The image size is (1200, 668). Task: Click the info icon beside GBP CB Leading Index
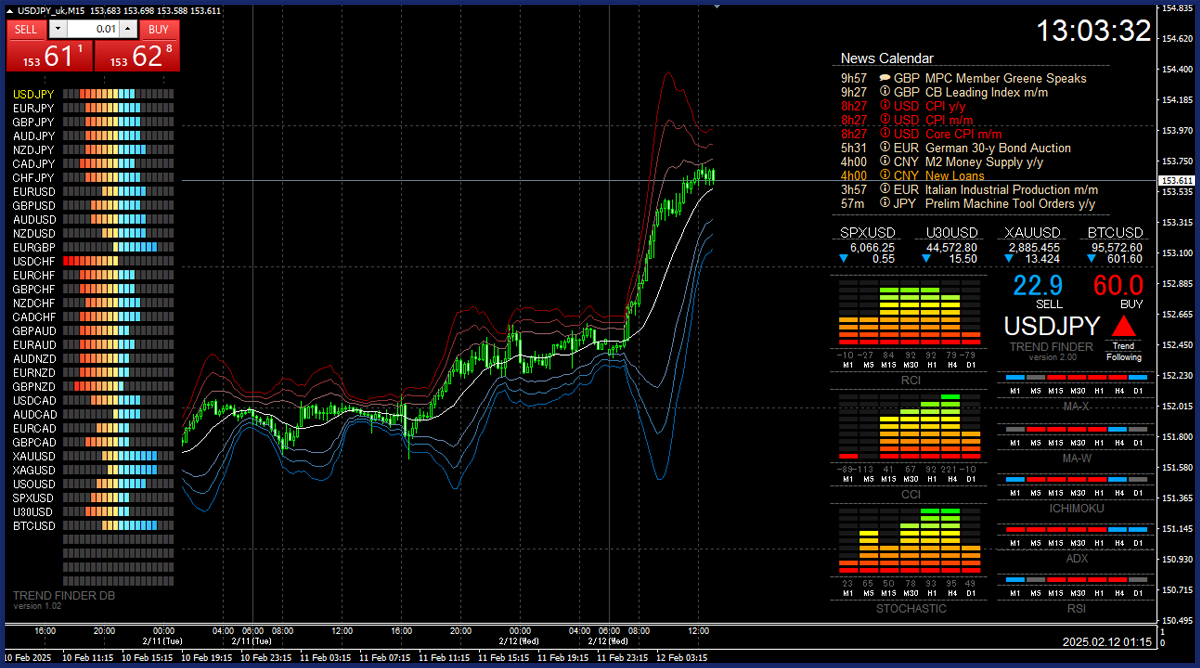(885, 92)
